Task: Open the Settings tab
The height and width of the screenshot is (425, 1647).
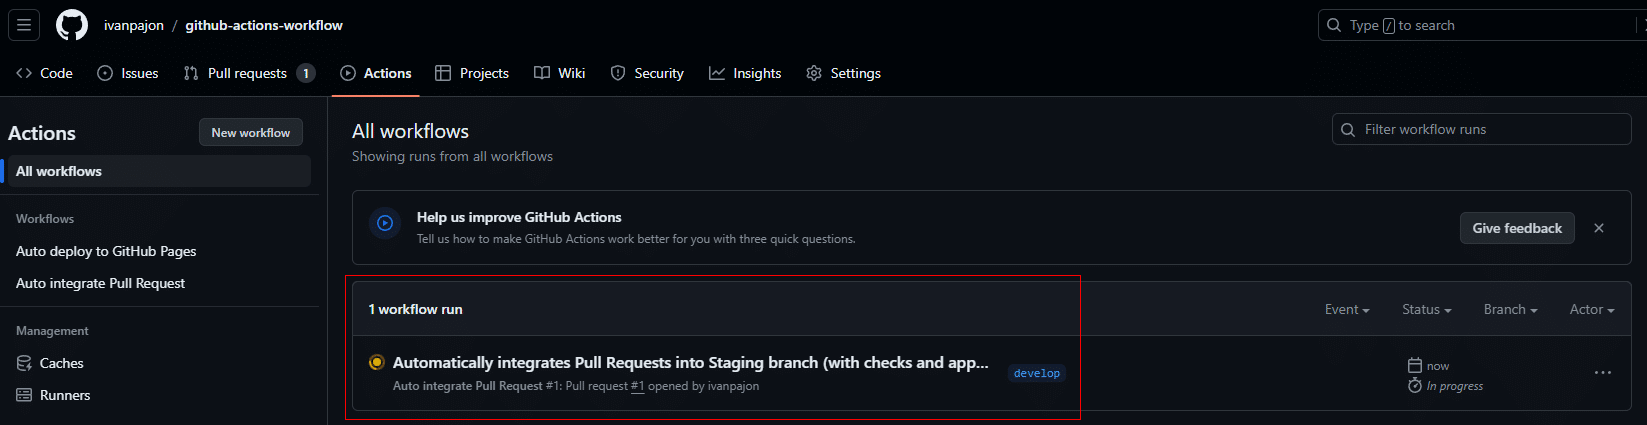Action: (843, 73)
